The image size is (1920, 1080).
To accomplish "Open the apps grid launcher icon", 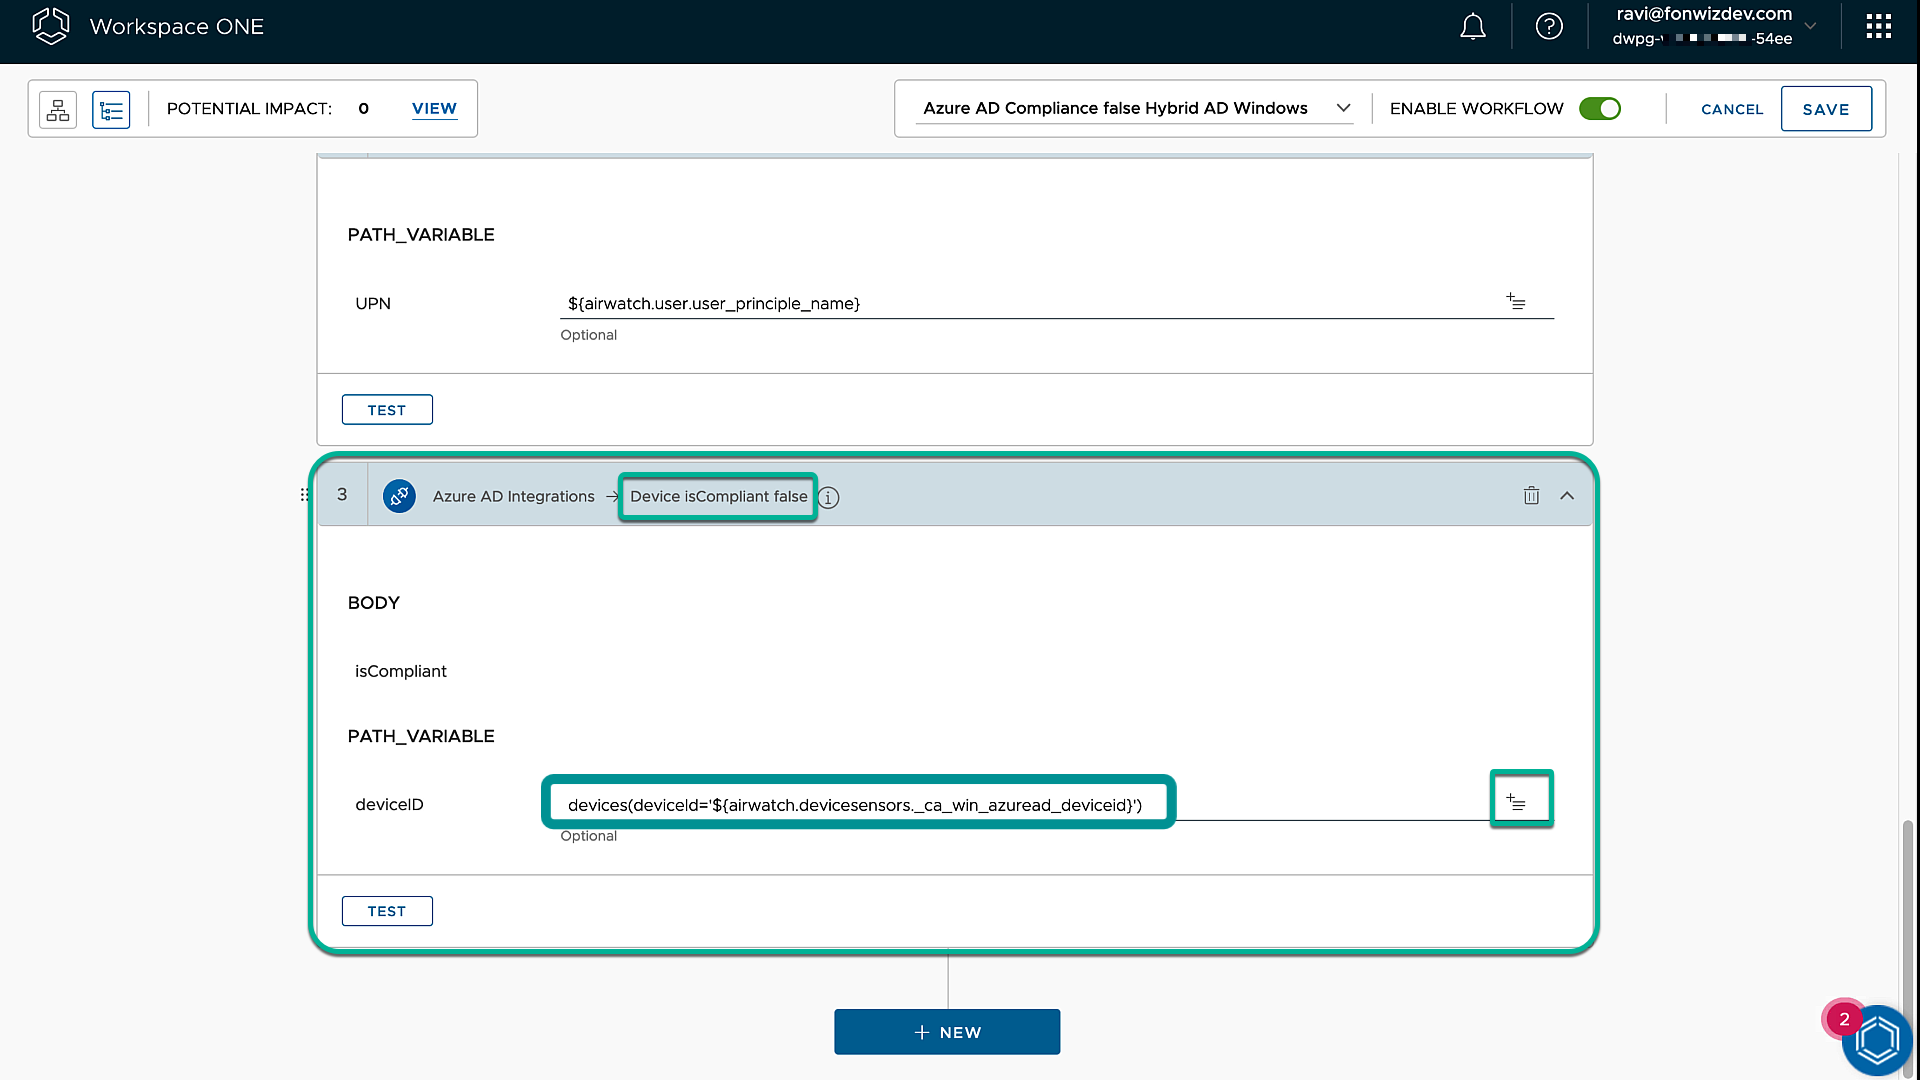I will click(1878, 27).
